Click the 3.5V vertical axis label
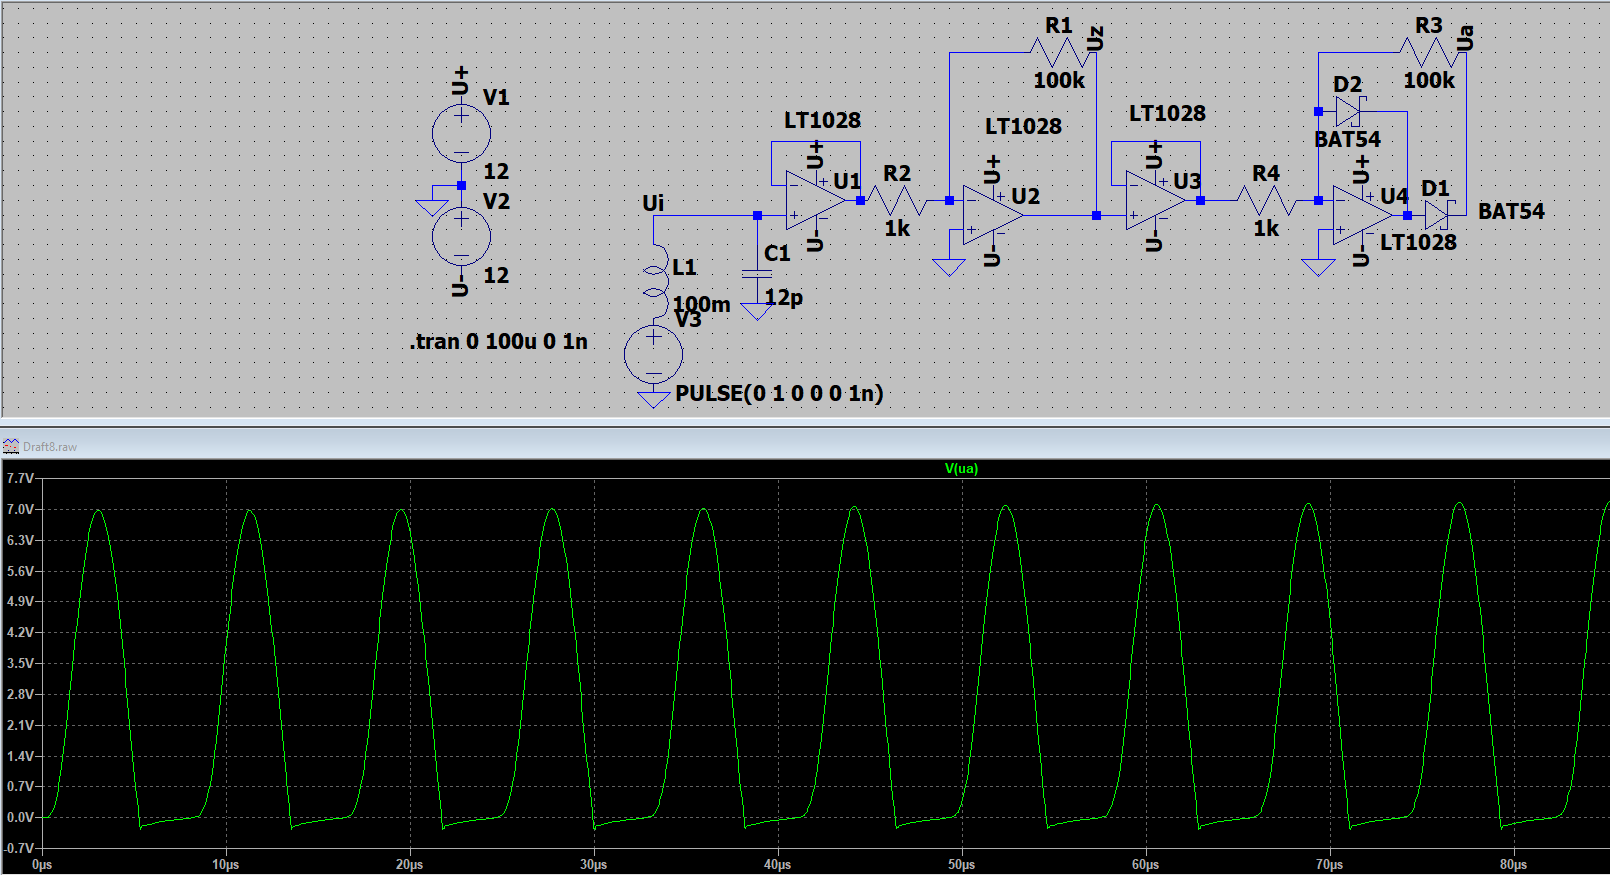Screen dimensions: 1610x875 (x=20, y=664)
